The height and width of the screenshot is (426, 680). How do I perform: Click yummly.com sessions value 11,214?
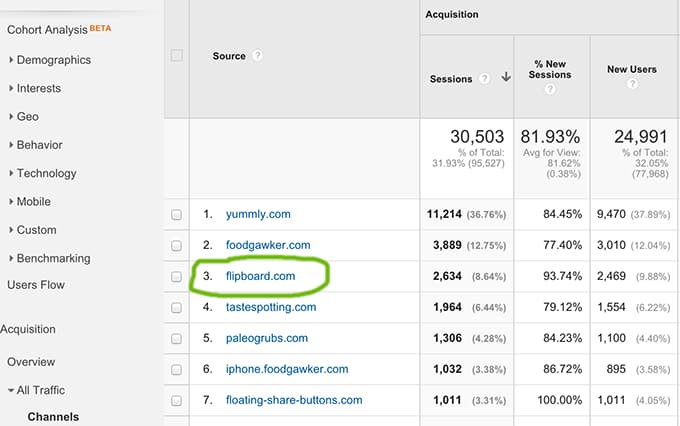[x=444, y=214]
